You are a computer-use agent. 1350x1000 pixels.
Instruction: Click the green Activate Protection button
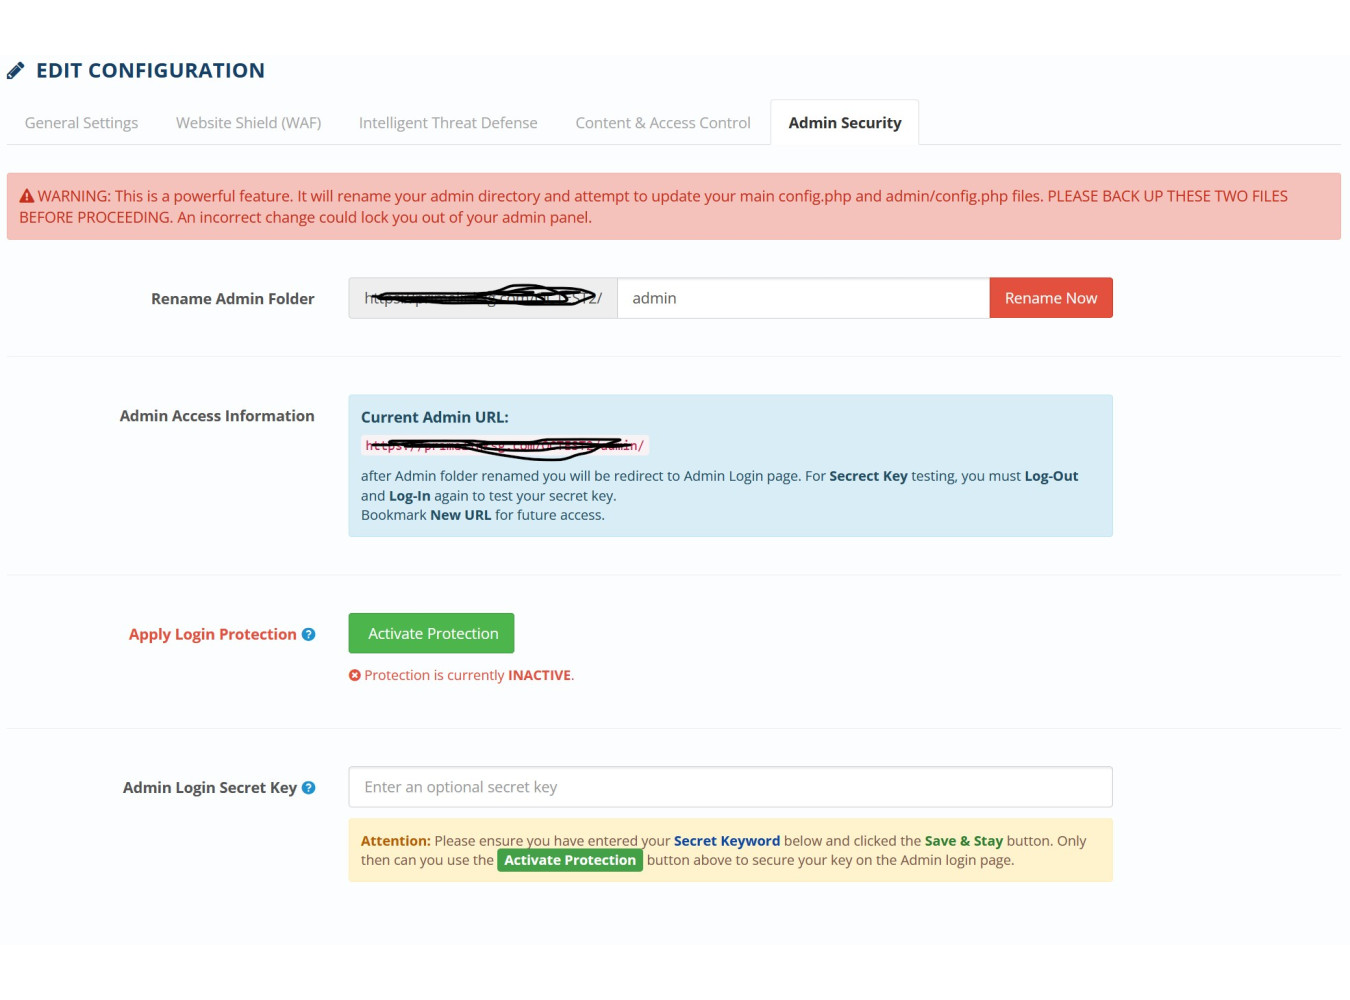(x=431, y=633)
